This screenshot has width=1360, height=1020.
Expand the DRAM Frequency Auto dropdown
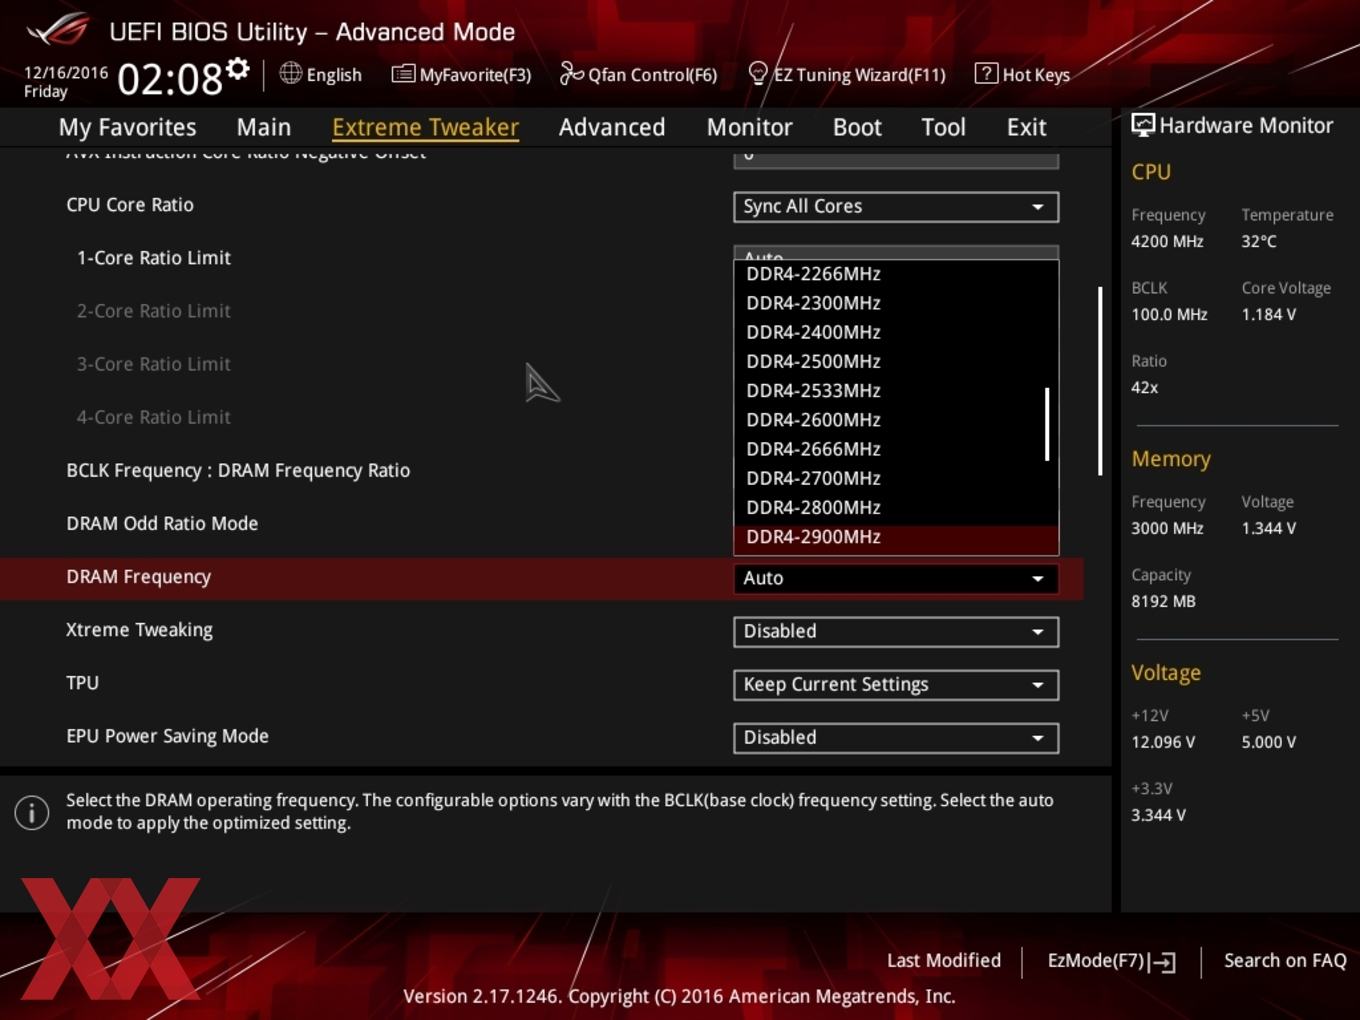click(x=896, y=578)
